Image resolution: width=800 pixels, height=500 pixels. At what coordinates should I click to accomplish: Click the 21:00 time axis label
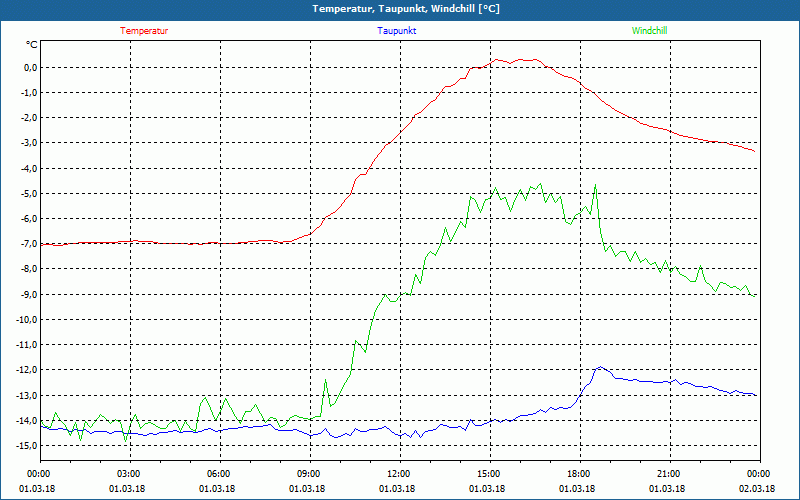click(670, 474)
